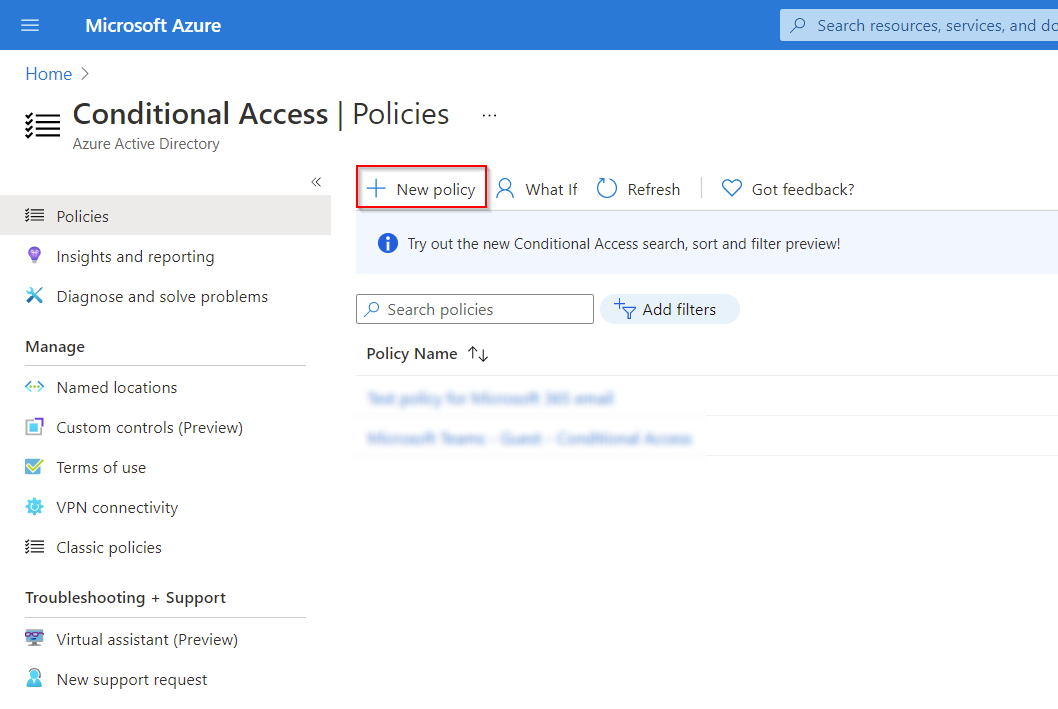This screenshot has width=1058, height=709.
Task: Click the Azure global search box
Action: (919, 26)
